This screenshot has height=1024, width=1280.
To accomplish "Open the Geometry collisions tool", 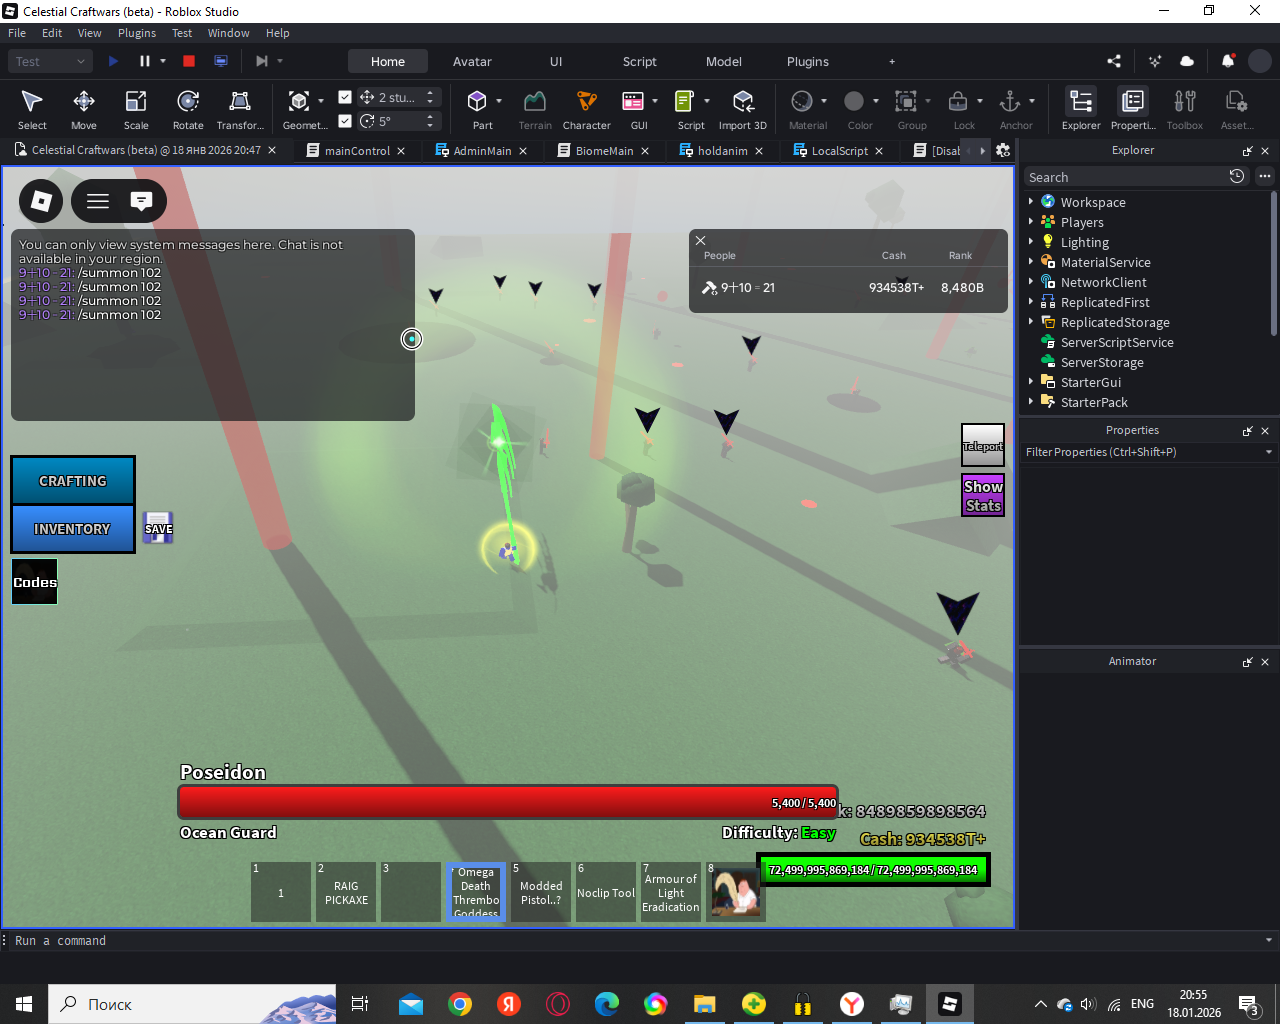I will 299,109.
